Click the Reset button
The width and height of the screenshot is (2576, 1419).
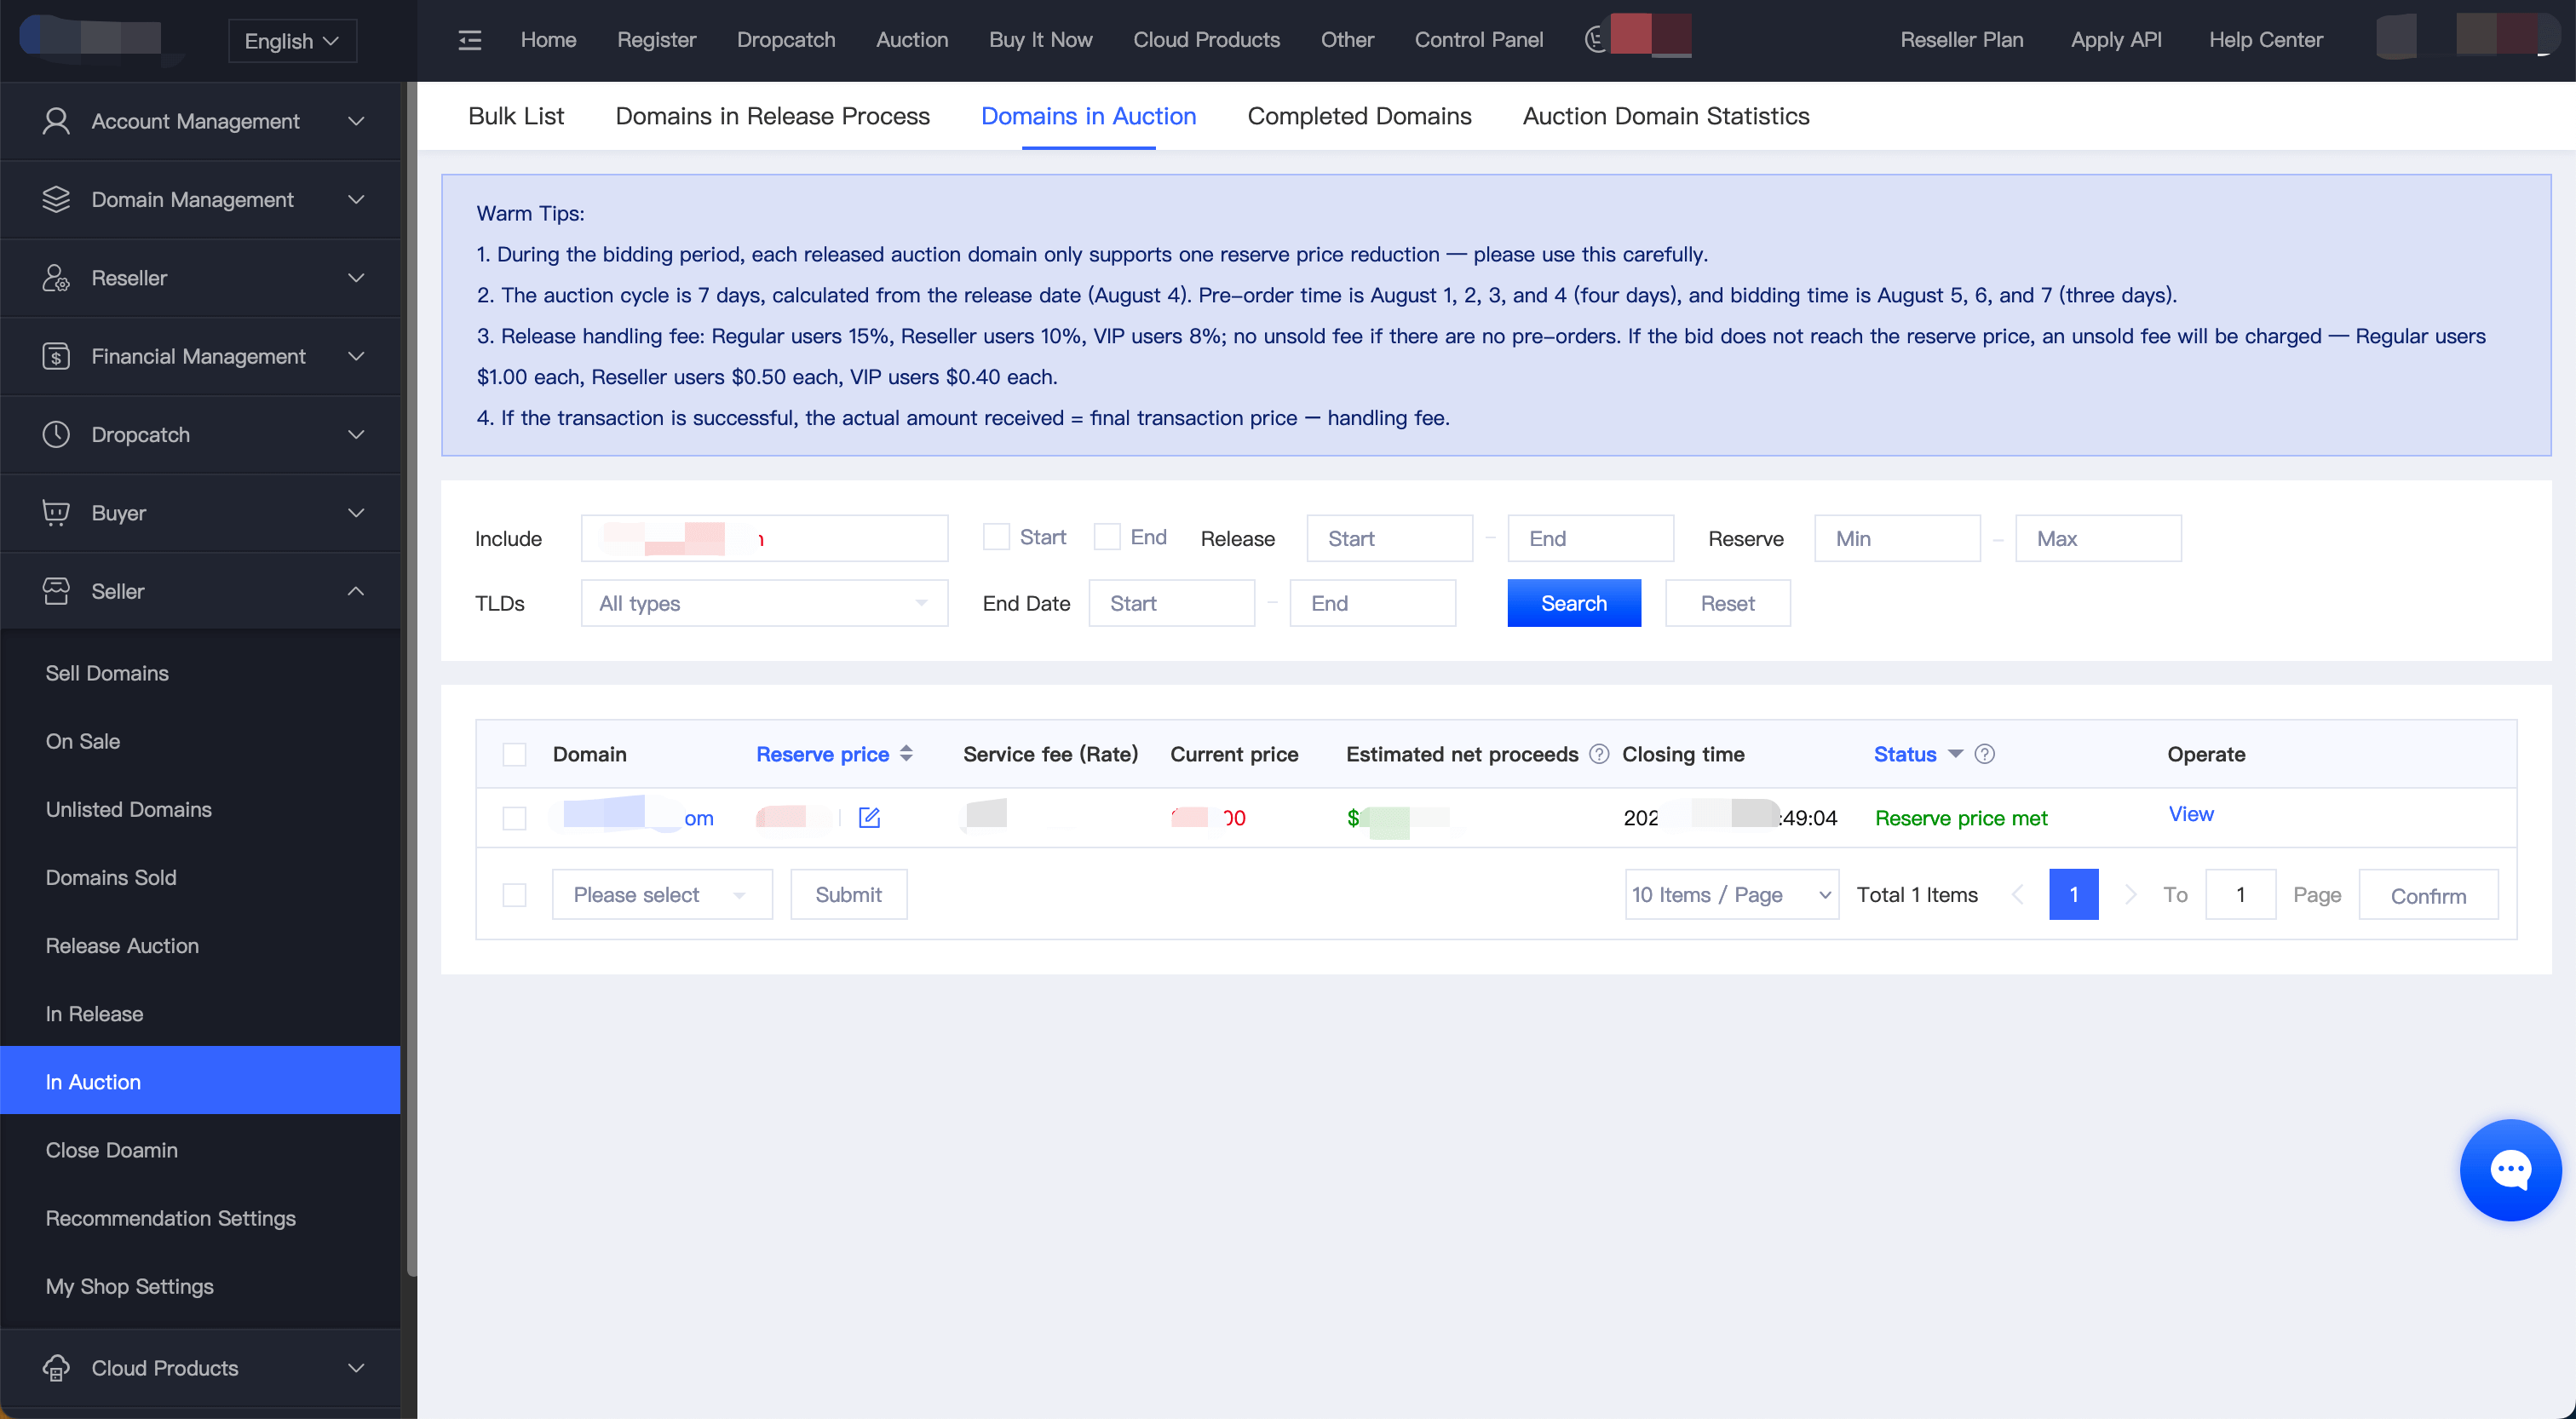point(1727,603)
